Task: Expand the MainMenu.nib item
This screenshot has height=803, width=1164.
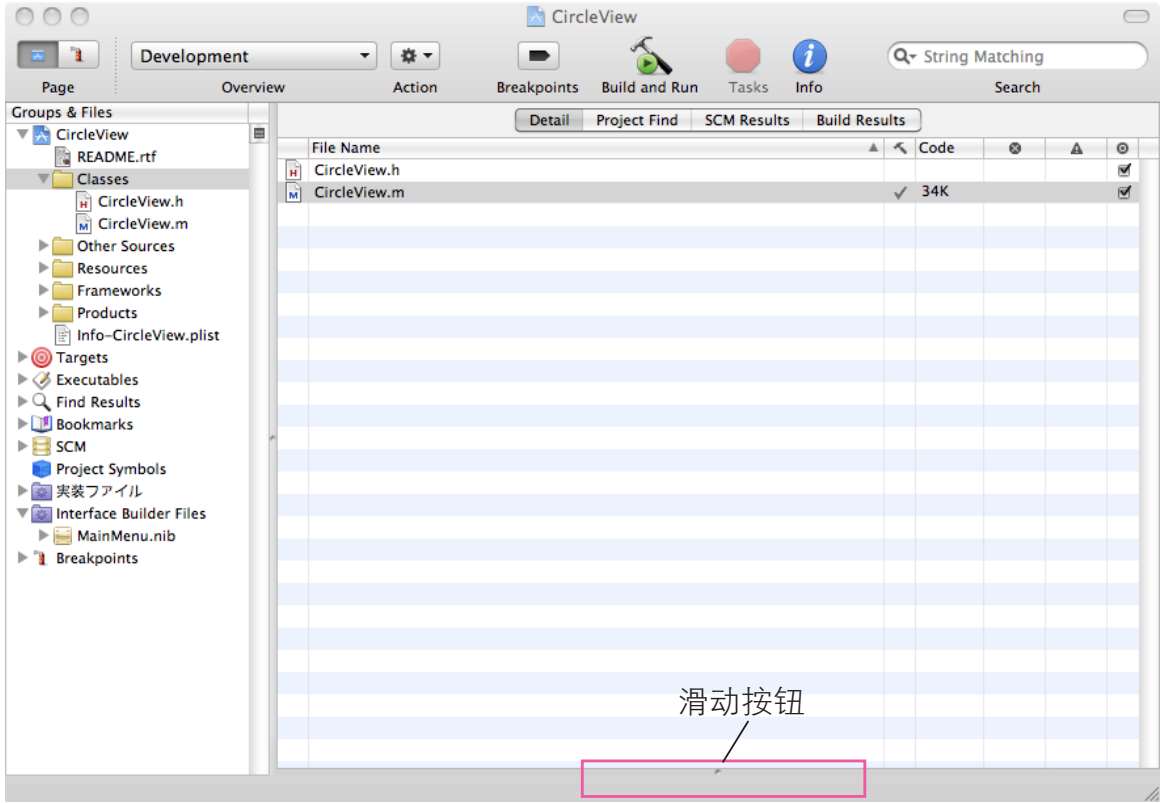Action: [43, 535]
